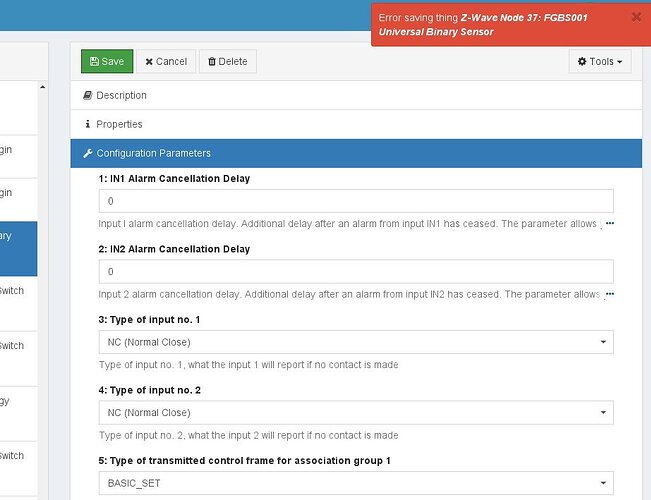Click the wrench icon in Configuration Parameters

coord(88,154)
